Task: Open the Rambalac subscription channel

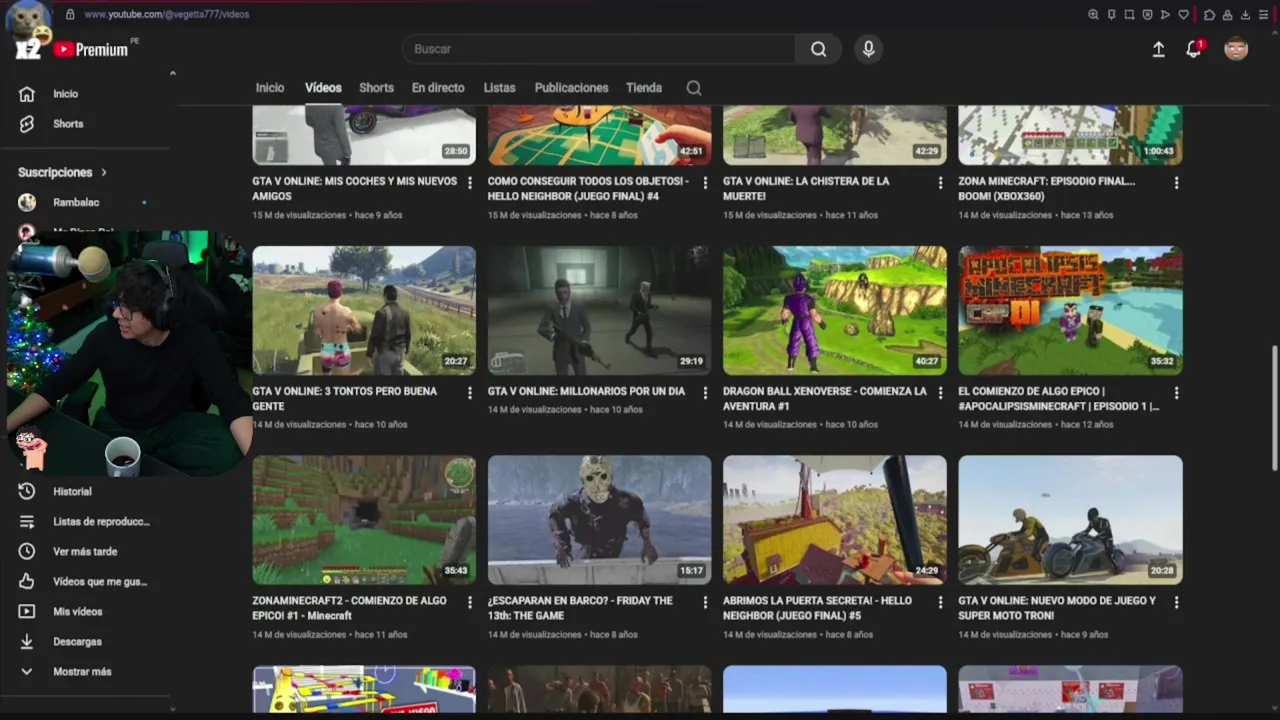Action: pyautogui.click(x=76, y=203)
